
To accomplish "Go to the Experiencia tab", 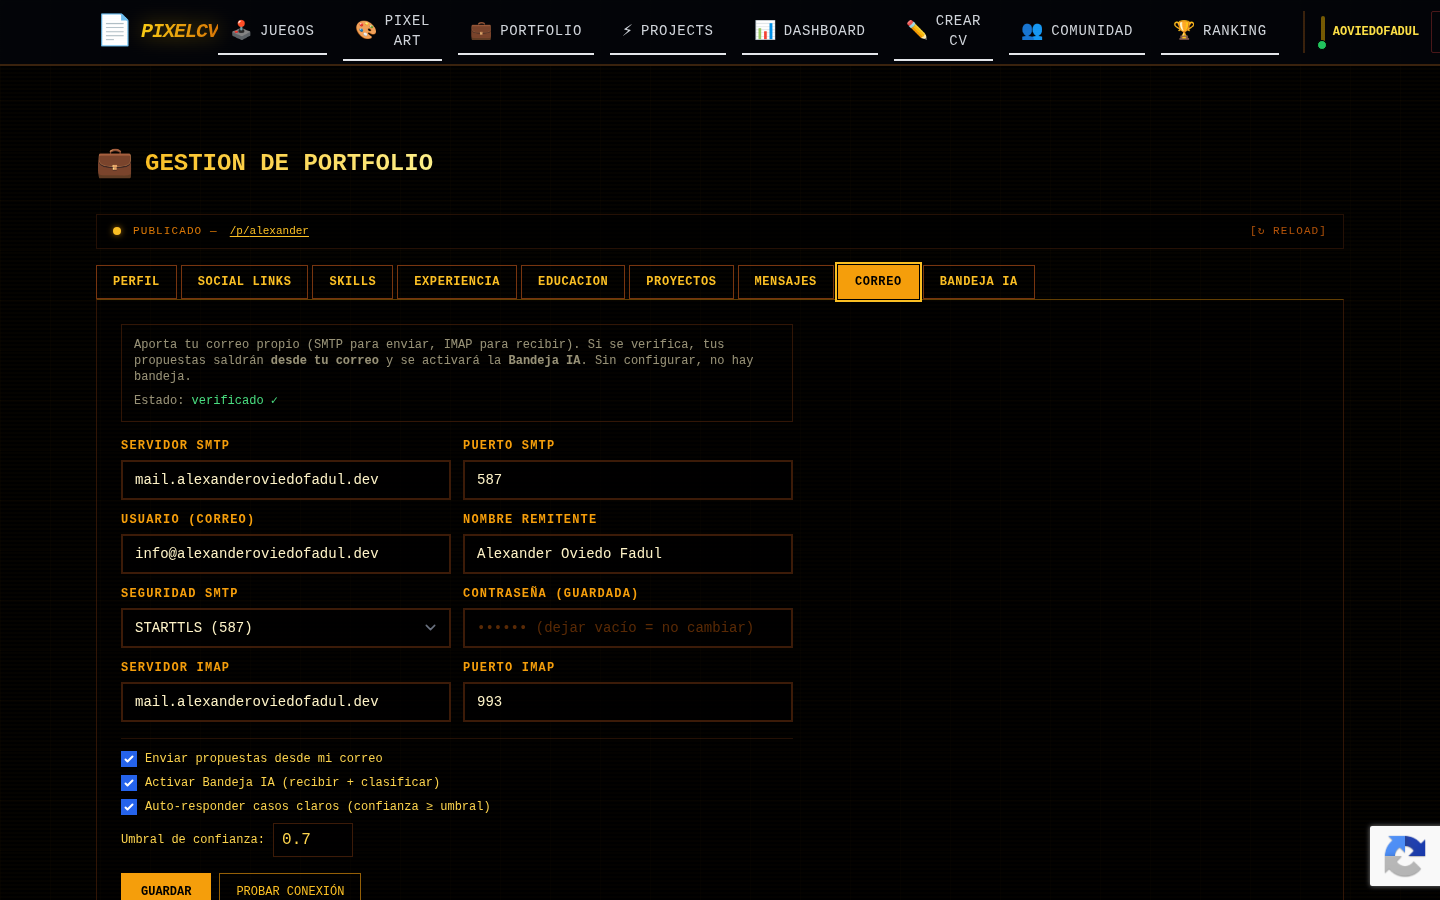I will click(x=457, y=282).
